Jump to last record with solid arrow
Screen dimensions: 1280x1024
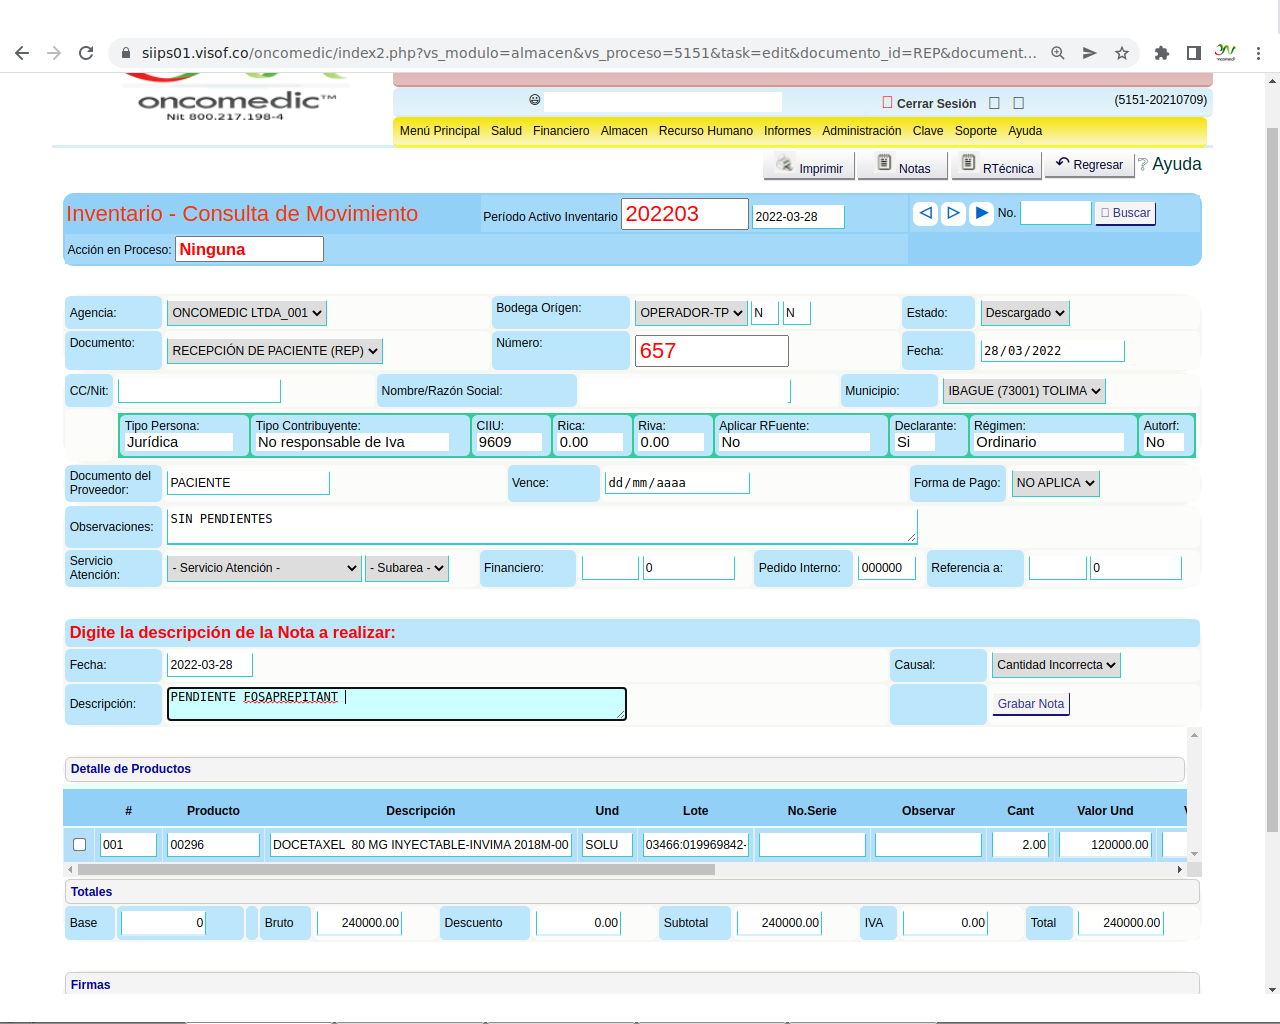coord(981,213)
